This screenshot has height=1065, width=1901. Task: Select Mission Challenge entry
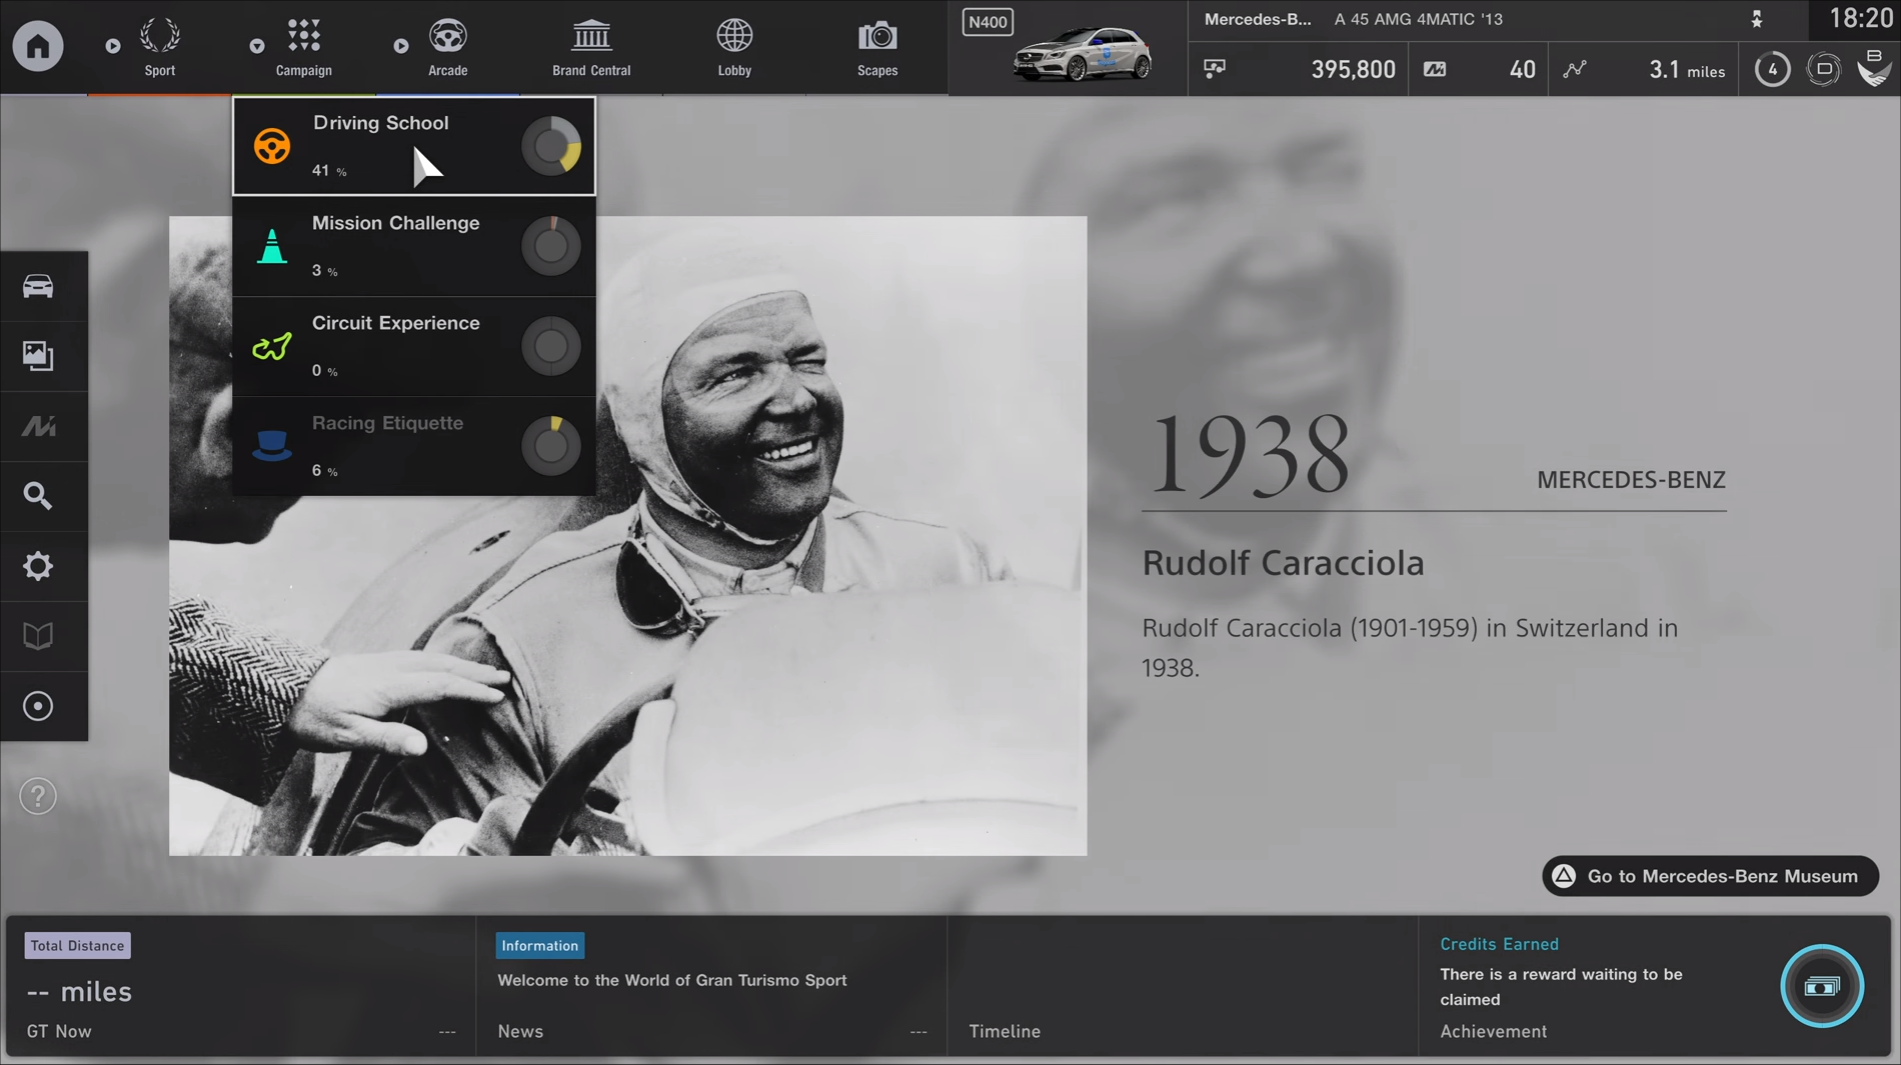[x=414, y=246]
